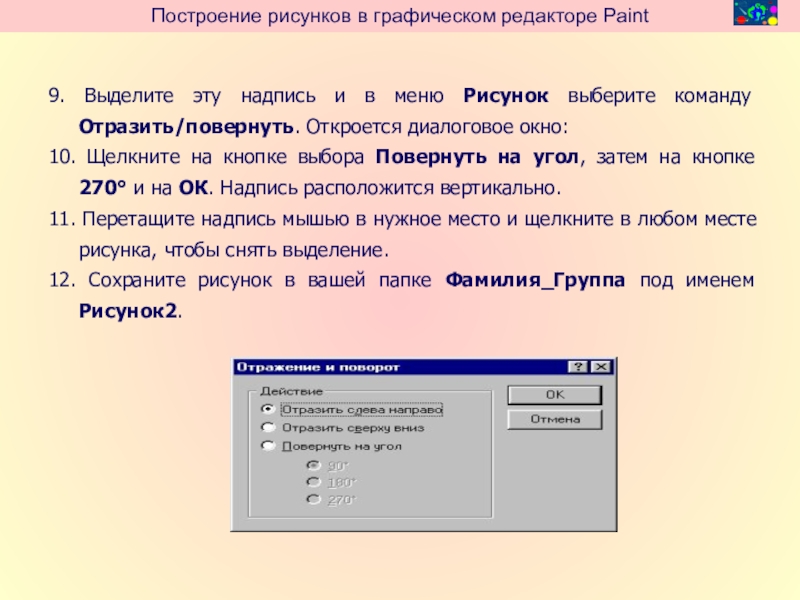Click bold 'Повернуть на угол' in step 10
The width and height of the screenshot is (800, 600).
pyautogui.click(x=477, y=157)
